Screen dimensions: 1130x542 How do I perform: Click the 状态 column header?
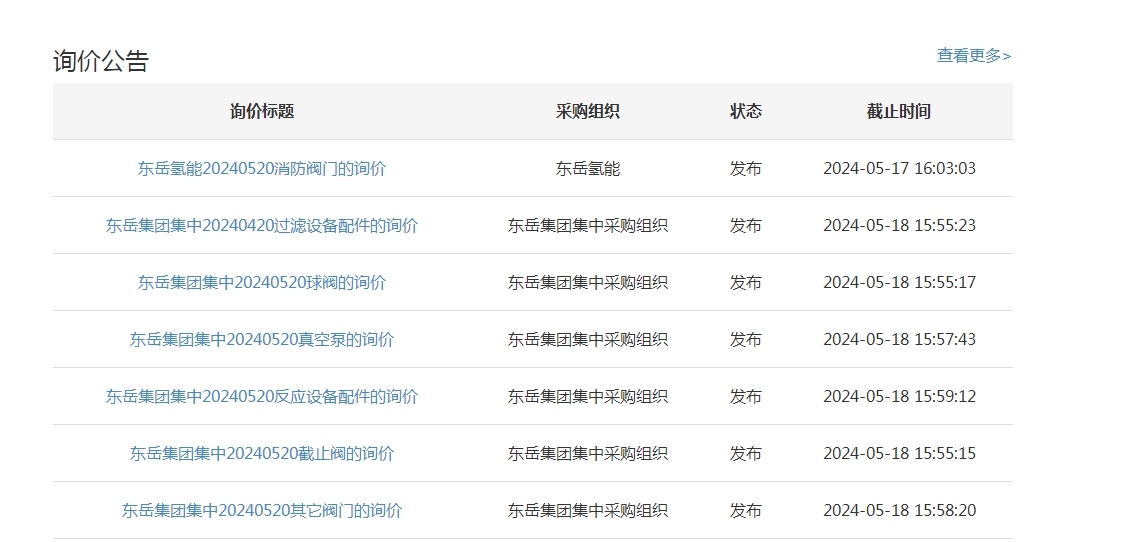coord(746,111)
